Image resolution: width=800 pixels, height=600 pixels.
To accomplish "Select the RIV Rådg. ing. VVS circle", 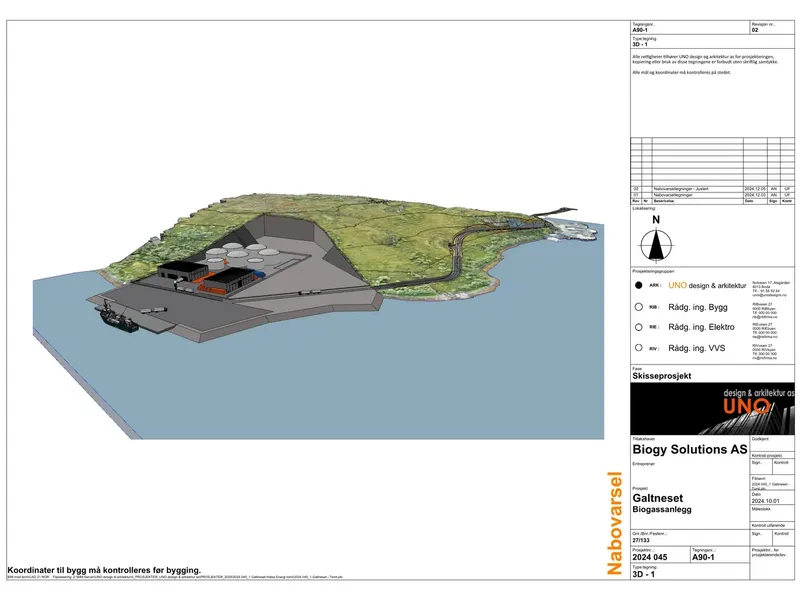I will click(x=638, y=348).
